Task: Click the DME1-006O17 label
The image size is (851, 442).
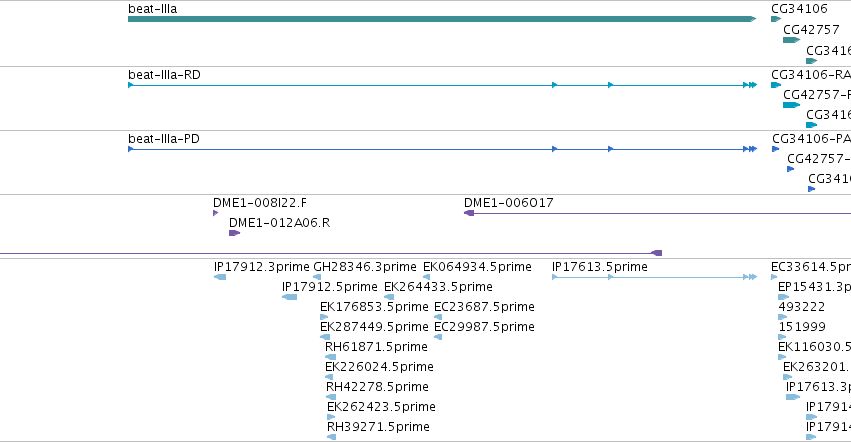Action: coord(509,203)
